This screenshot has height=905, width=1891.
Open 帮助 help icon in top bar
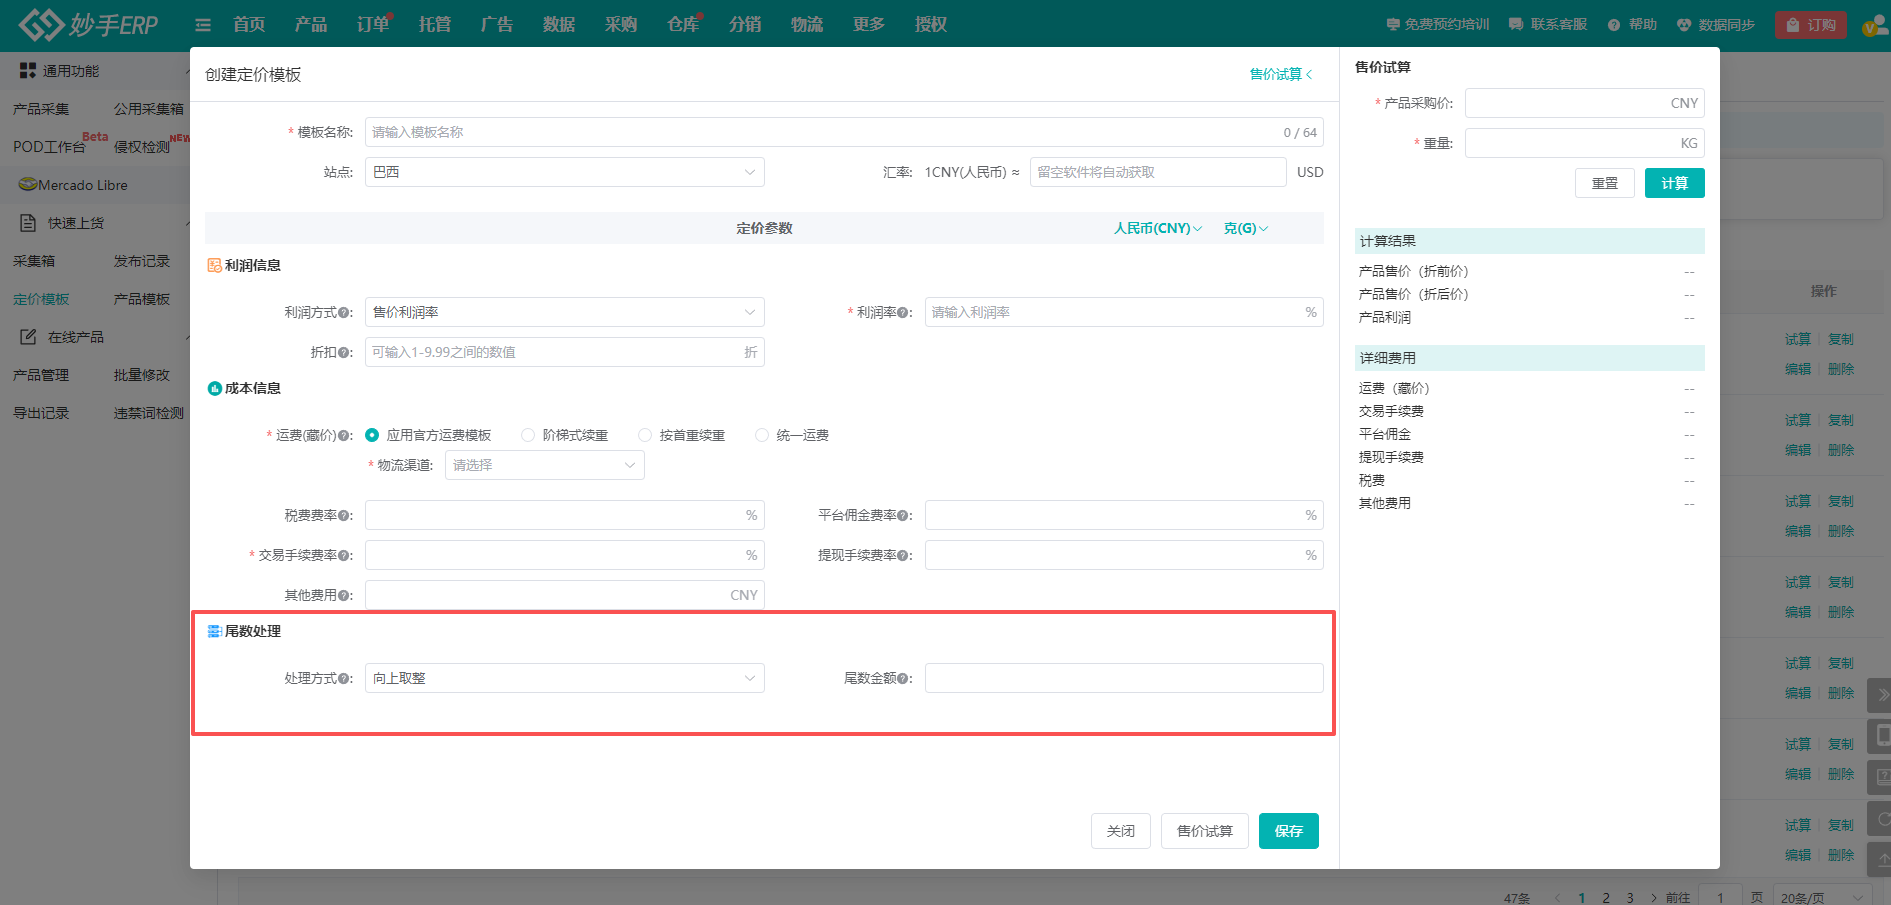click(x=1614, y=25)
